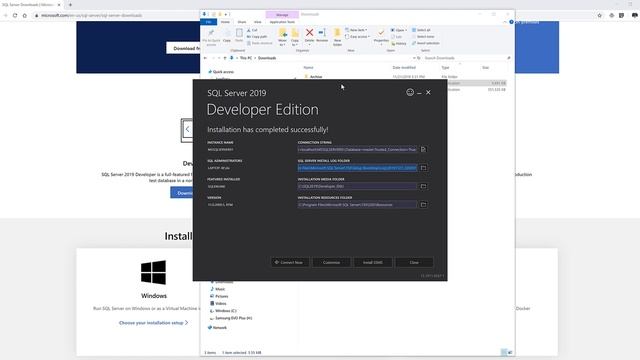Click Downloads in the Explorer address path
This screenshot has height=360, width=640.
267,58
